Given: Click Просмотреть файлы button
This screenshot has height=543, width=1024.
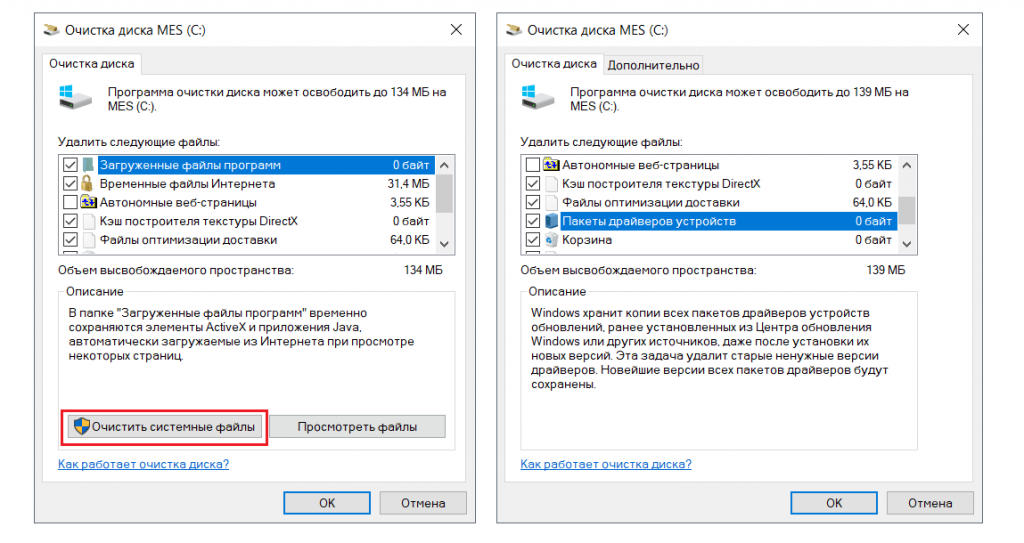Looking at the screenshot, I should click(357, 427).
